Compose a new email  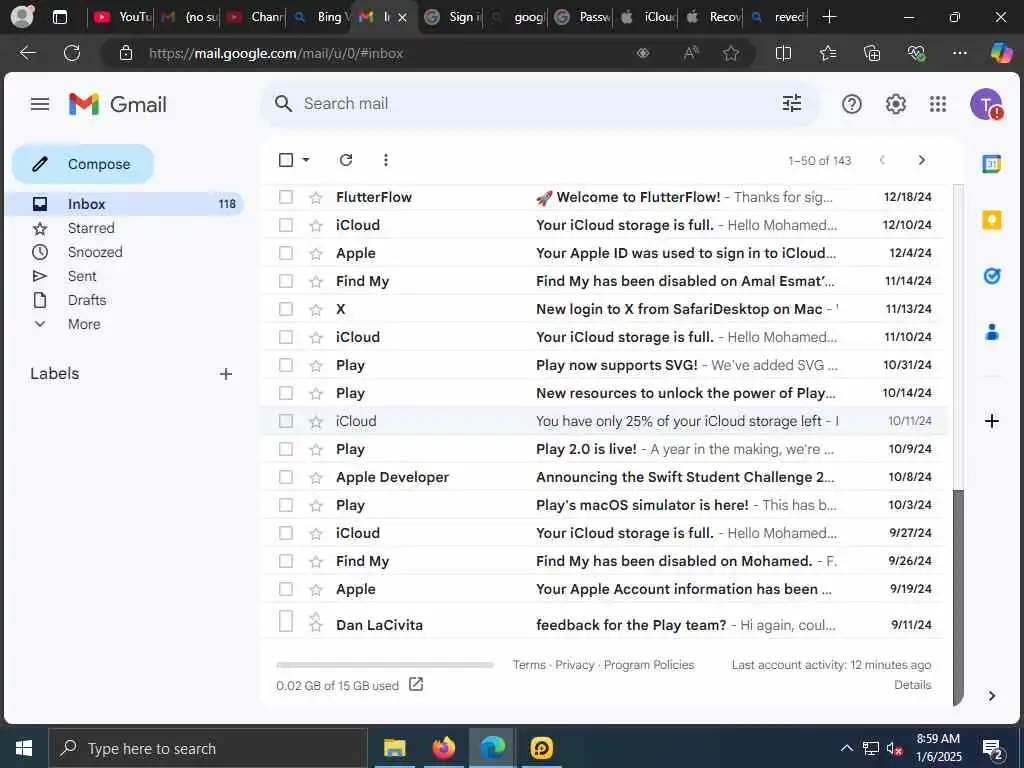pyautogui.click(x=83, y=164)
